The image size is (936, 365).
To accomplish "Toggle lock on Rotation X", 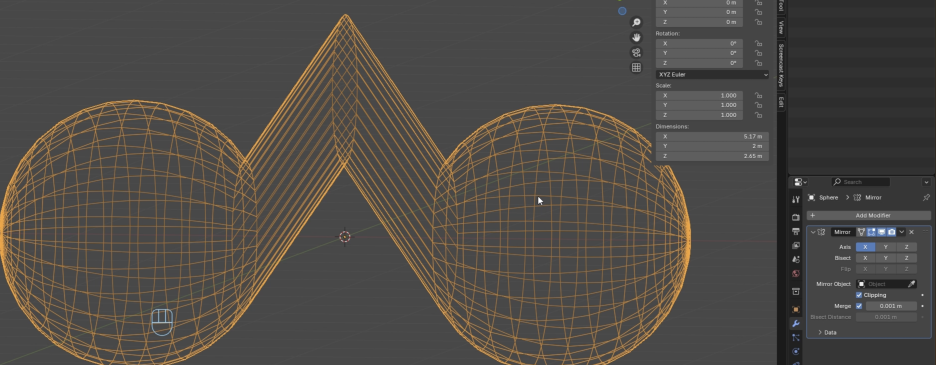I will tap(758, 44).
